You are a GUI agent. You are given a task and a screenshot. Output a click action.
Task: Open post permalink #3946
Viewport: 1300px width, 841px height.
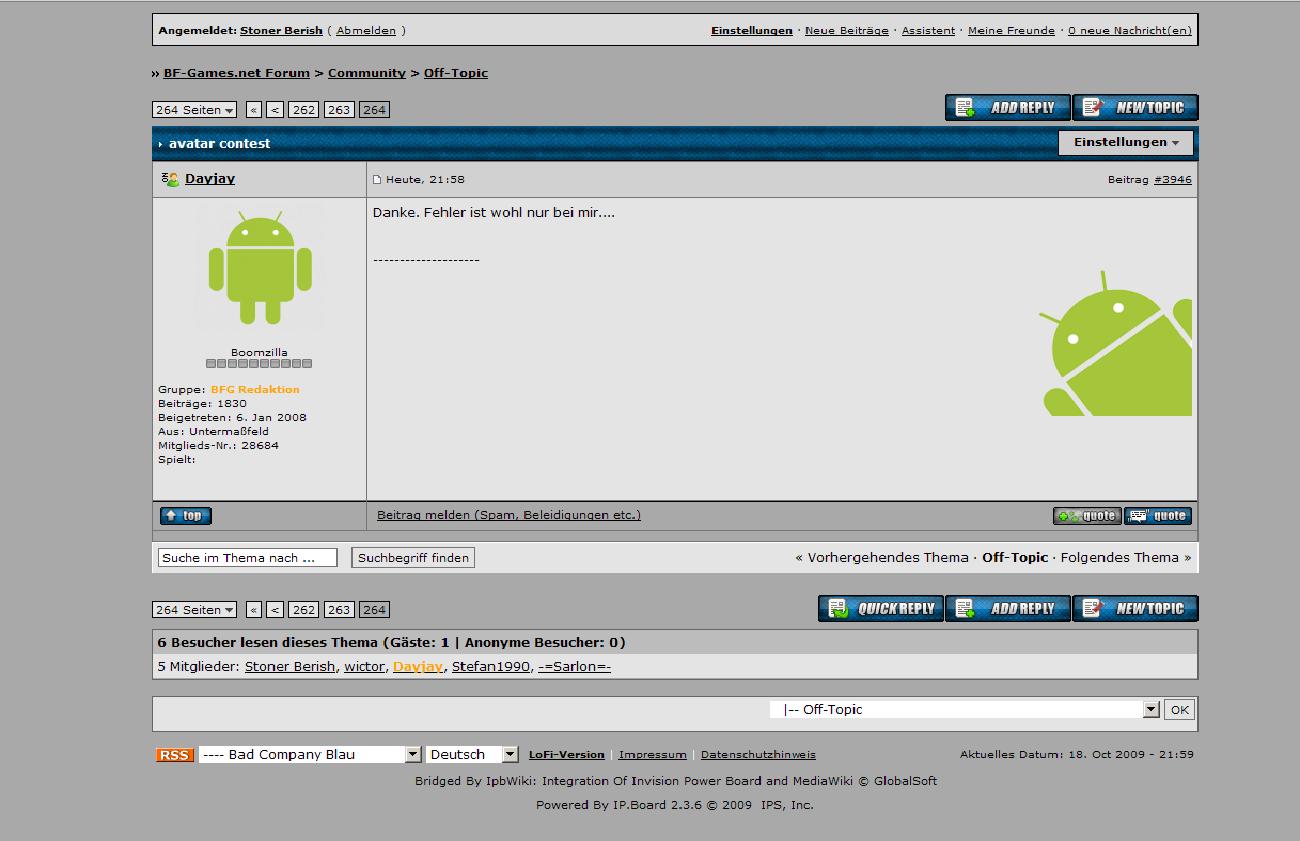click(x=1173, y=180)
